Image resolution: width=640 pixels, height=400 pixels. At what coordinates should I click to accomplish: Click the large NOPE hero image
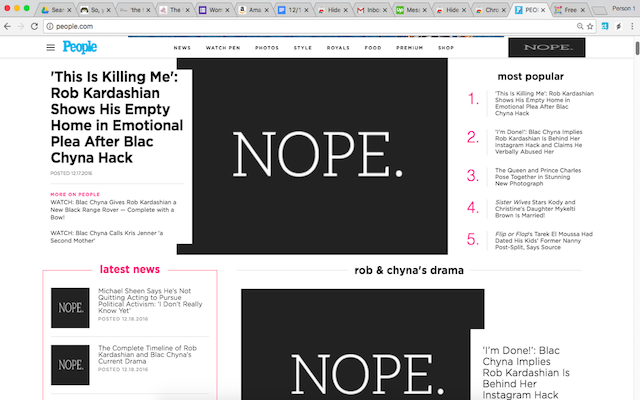[312, 156]
